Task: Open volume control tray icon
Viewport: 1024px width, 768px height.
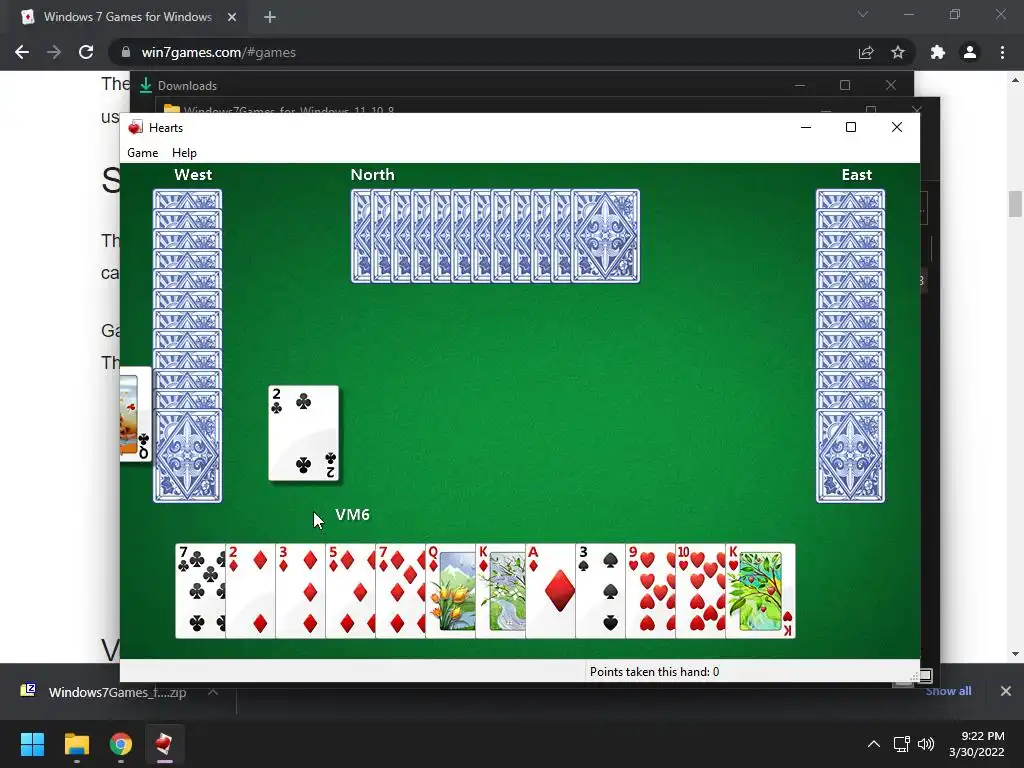Action: click(x=925, y=744)
